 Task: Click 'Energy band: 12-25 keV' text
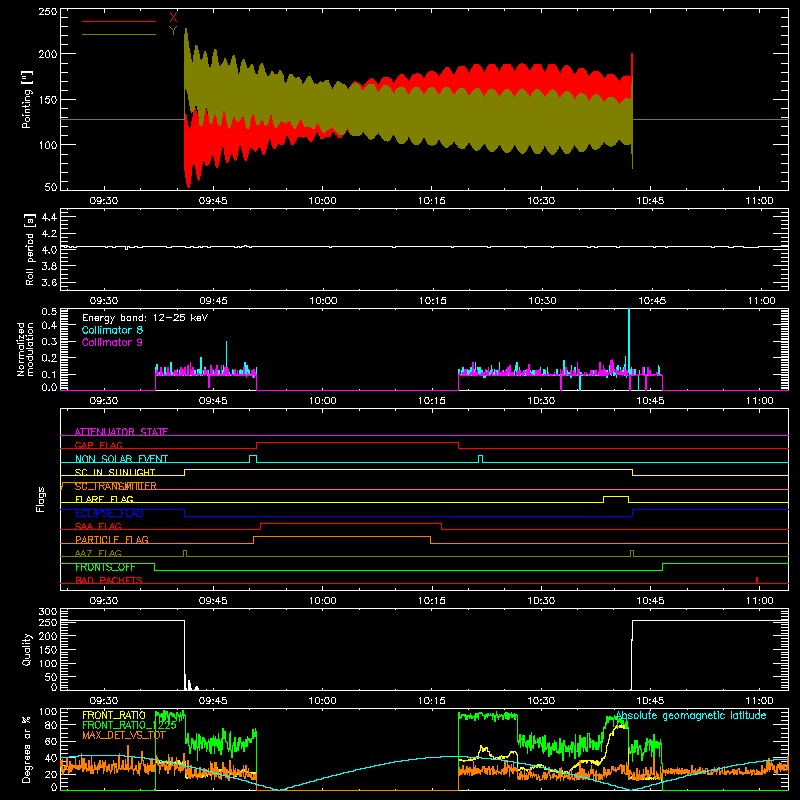pos(145,318)
